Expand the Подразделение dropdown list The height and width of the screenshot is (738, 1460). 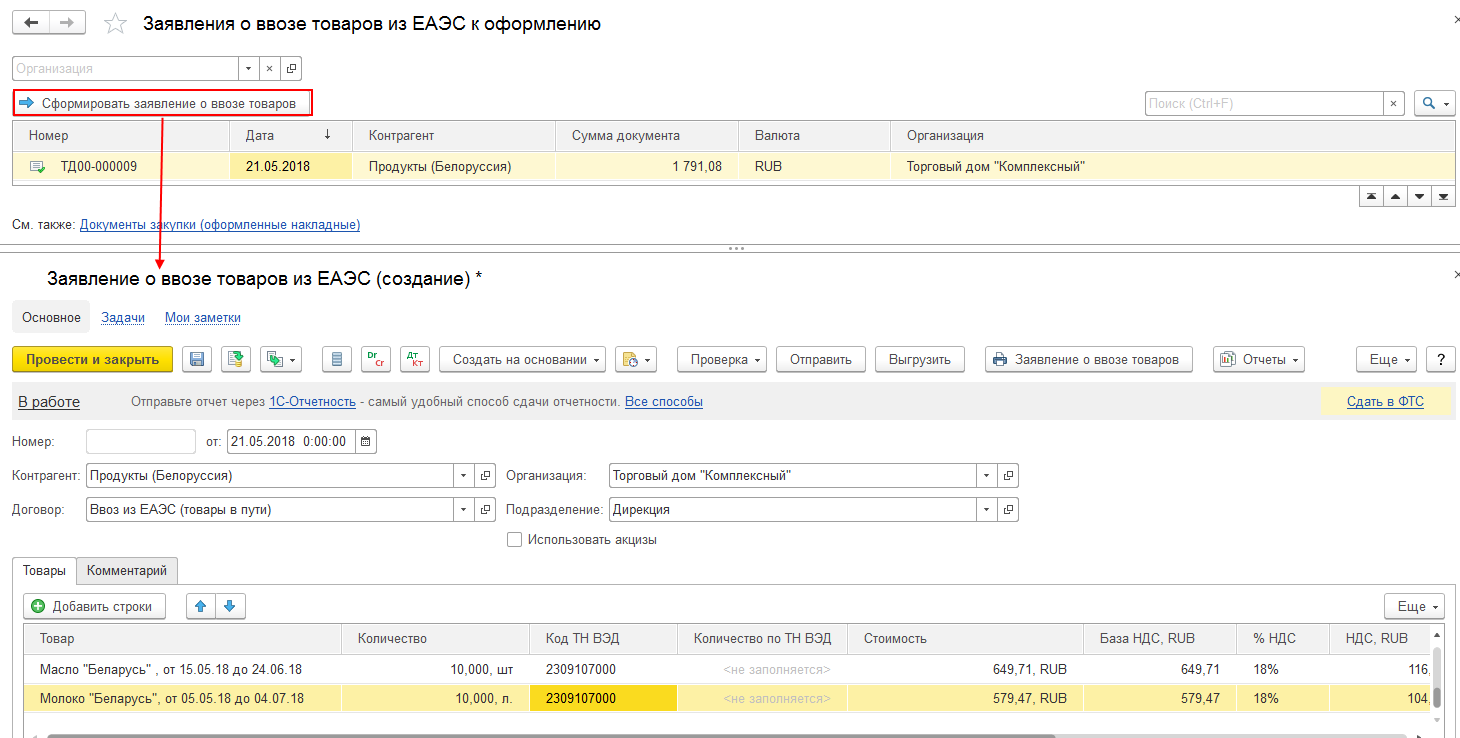[987, 510]
